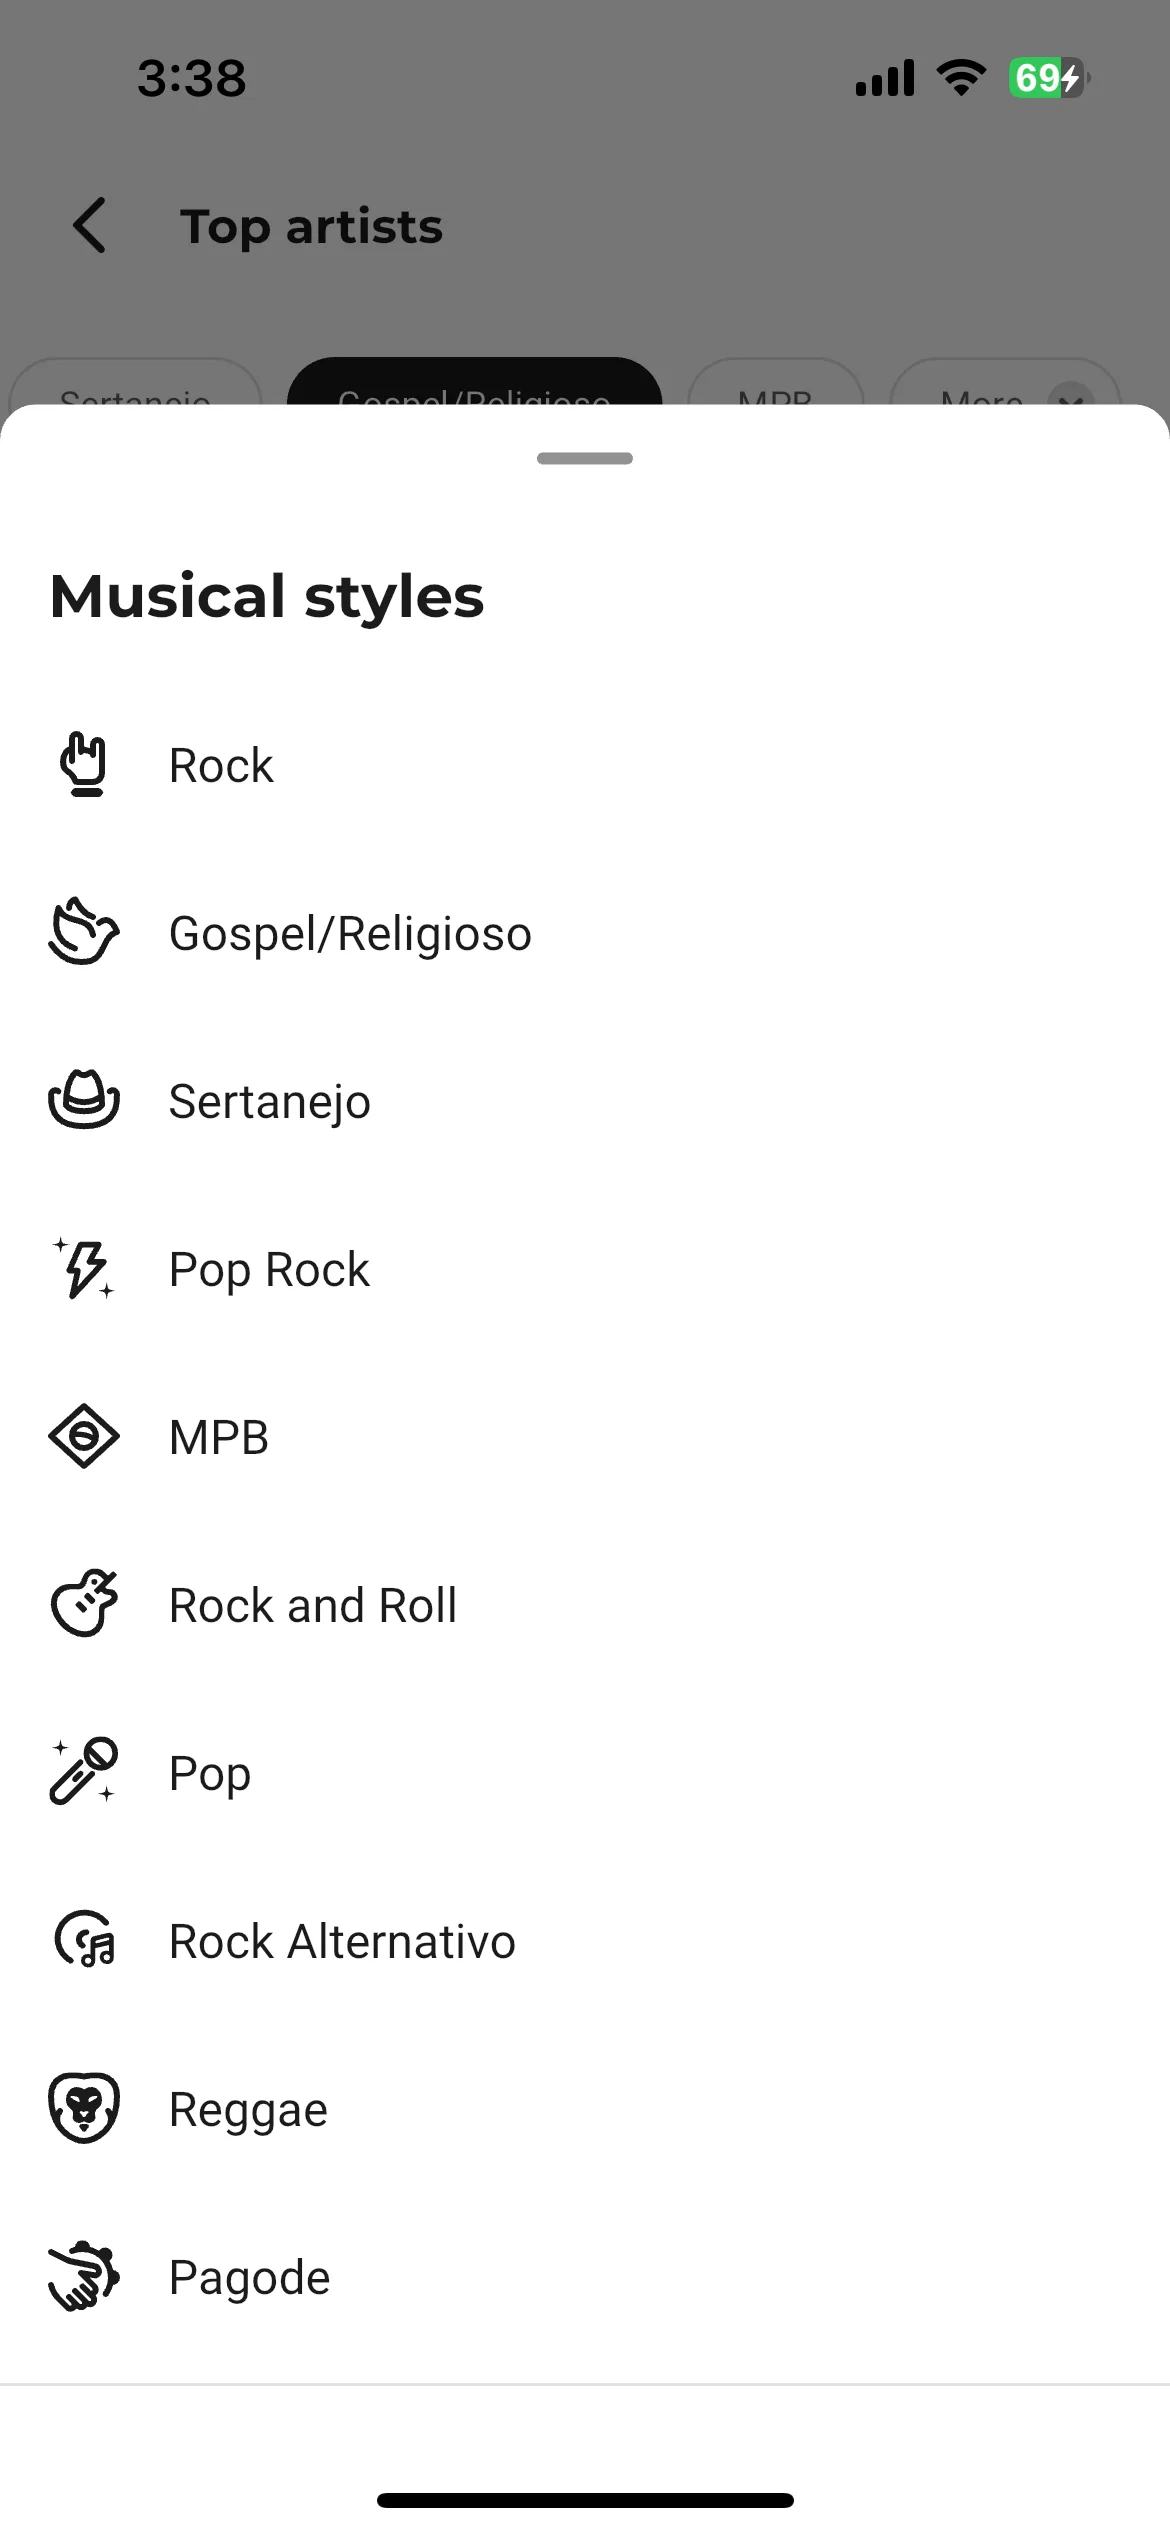Tap the bottom sheet drag handle
Screen dimensions: 1170x2532
click(585, 458)
